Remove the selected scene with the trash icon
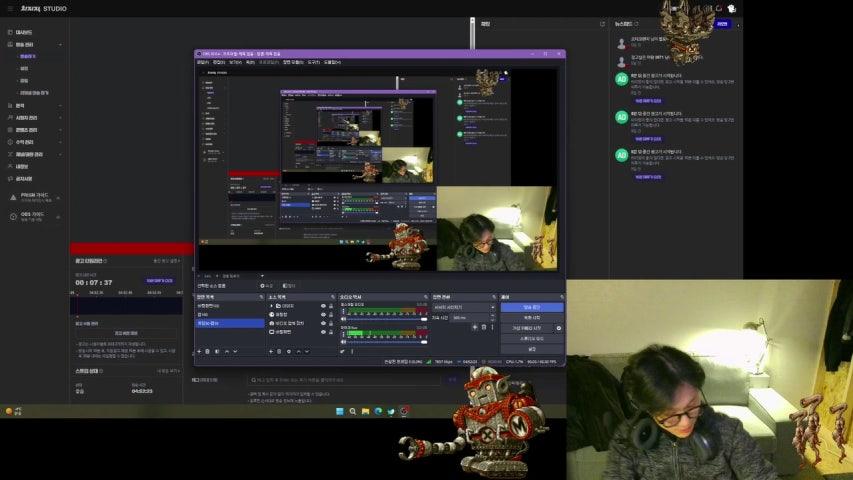 coord(208,352)
